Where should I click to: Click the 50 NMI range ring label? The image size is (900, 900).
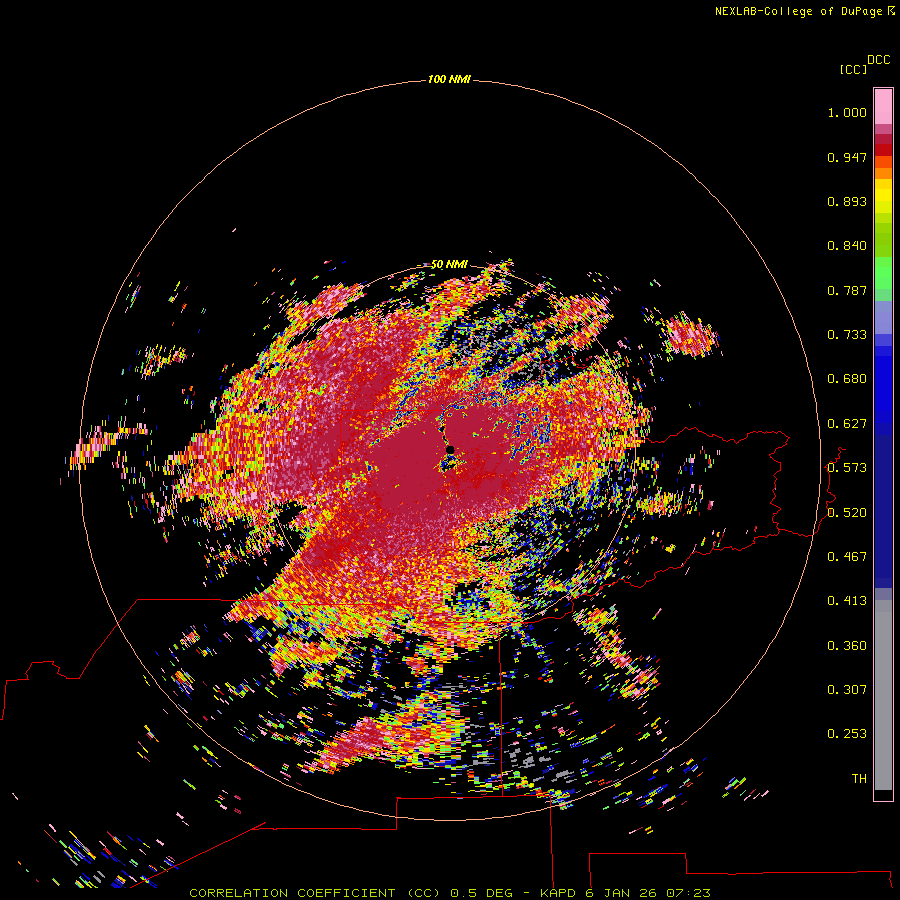coord(449,265)
